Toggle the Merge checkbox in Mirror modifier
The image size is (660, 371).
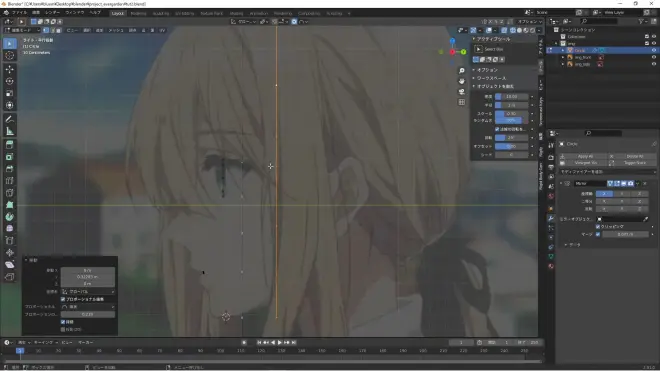click(x=598, y=234)
